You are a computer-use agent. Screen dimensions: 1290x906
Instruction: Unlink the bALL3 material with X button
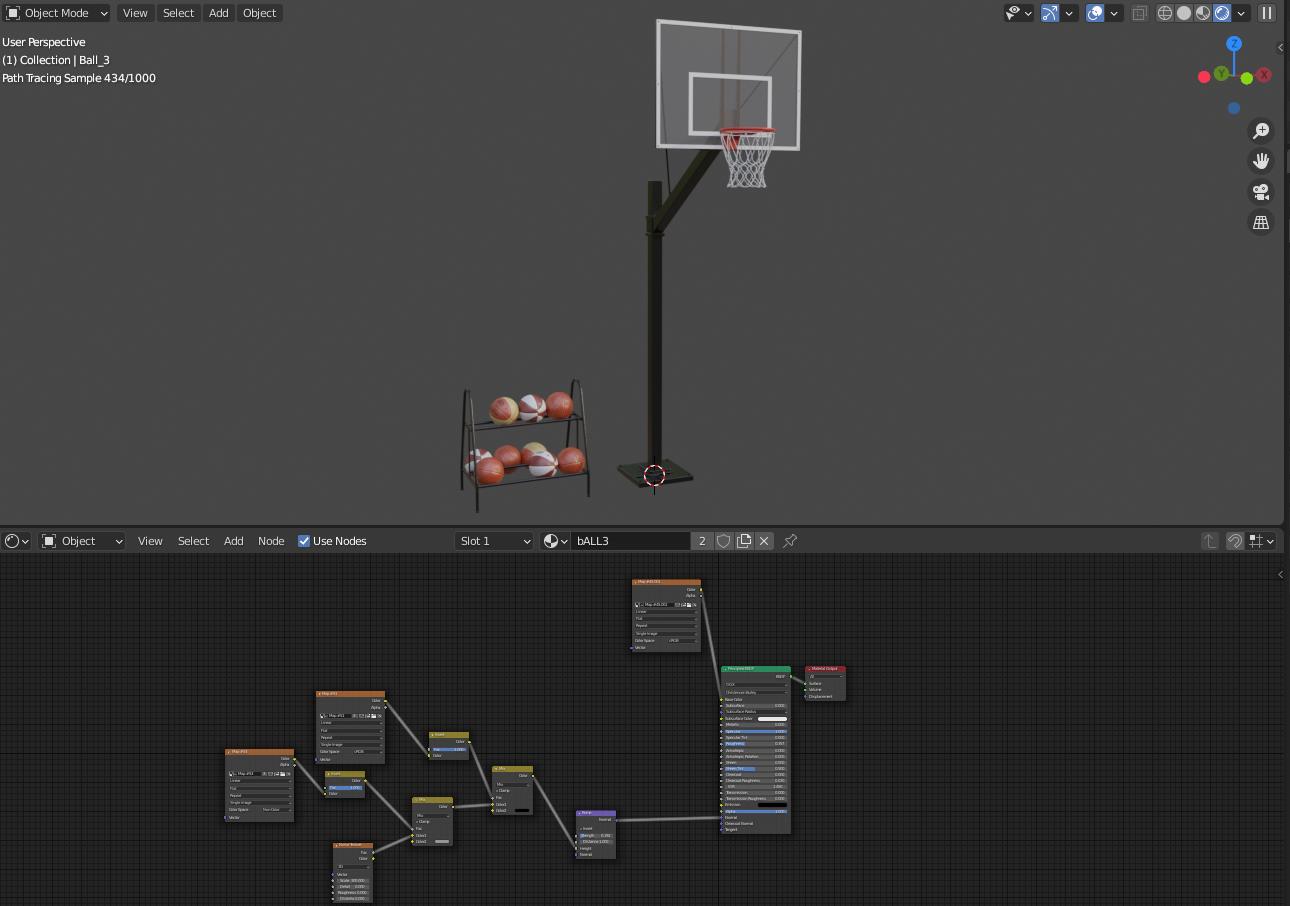764,541
